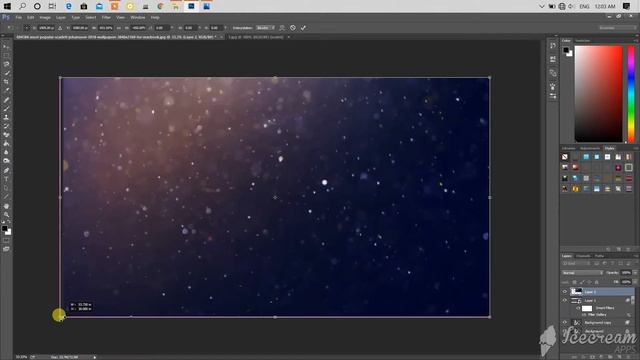Toggle visibility of second Layer with smart filters
640x360 pixels.
tap(565, 300)
